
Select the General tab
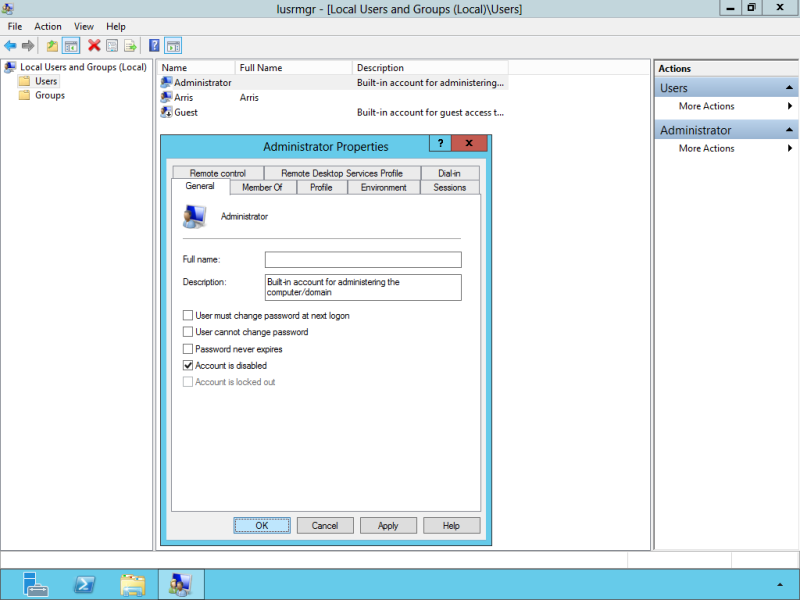pos(200,186)
